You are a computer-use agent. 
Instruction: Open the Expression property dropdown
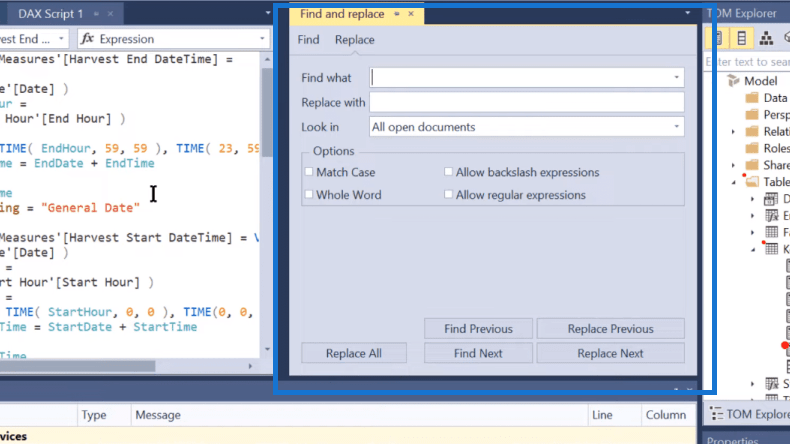pyautogui.click(x=262, y=39)
